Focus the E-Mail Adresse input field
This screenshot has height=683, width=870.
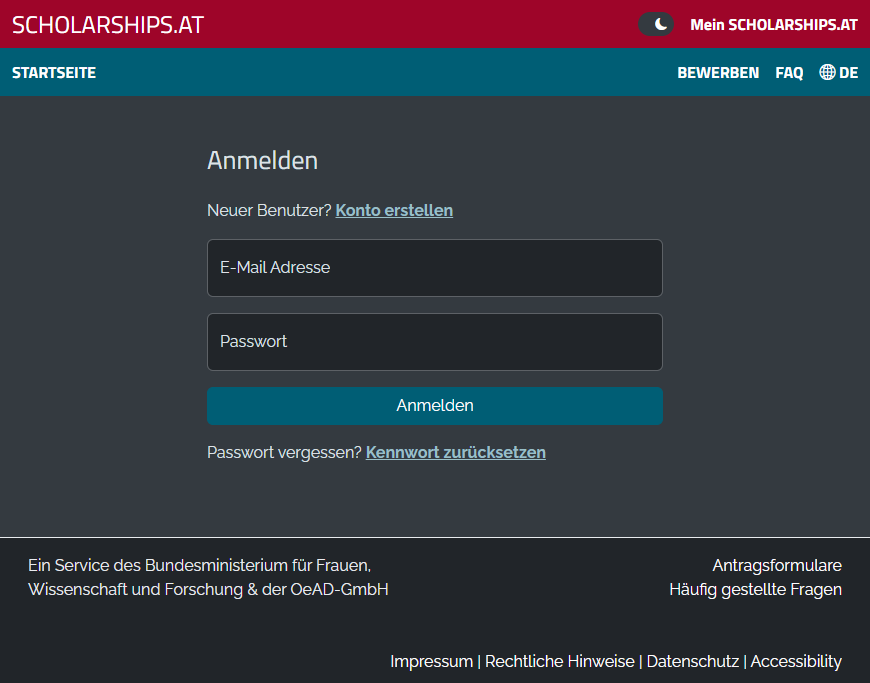pos(434,267)
